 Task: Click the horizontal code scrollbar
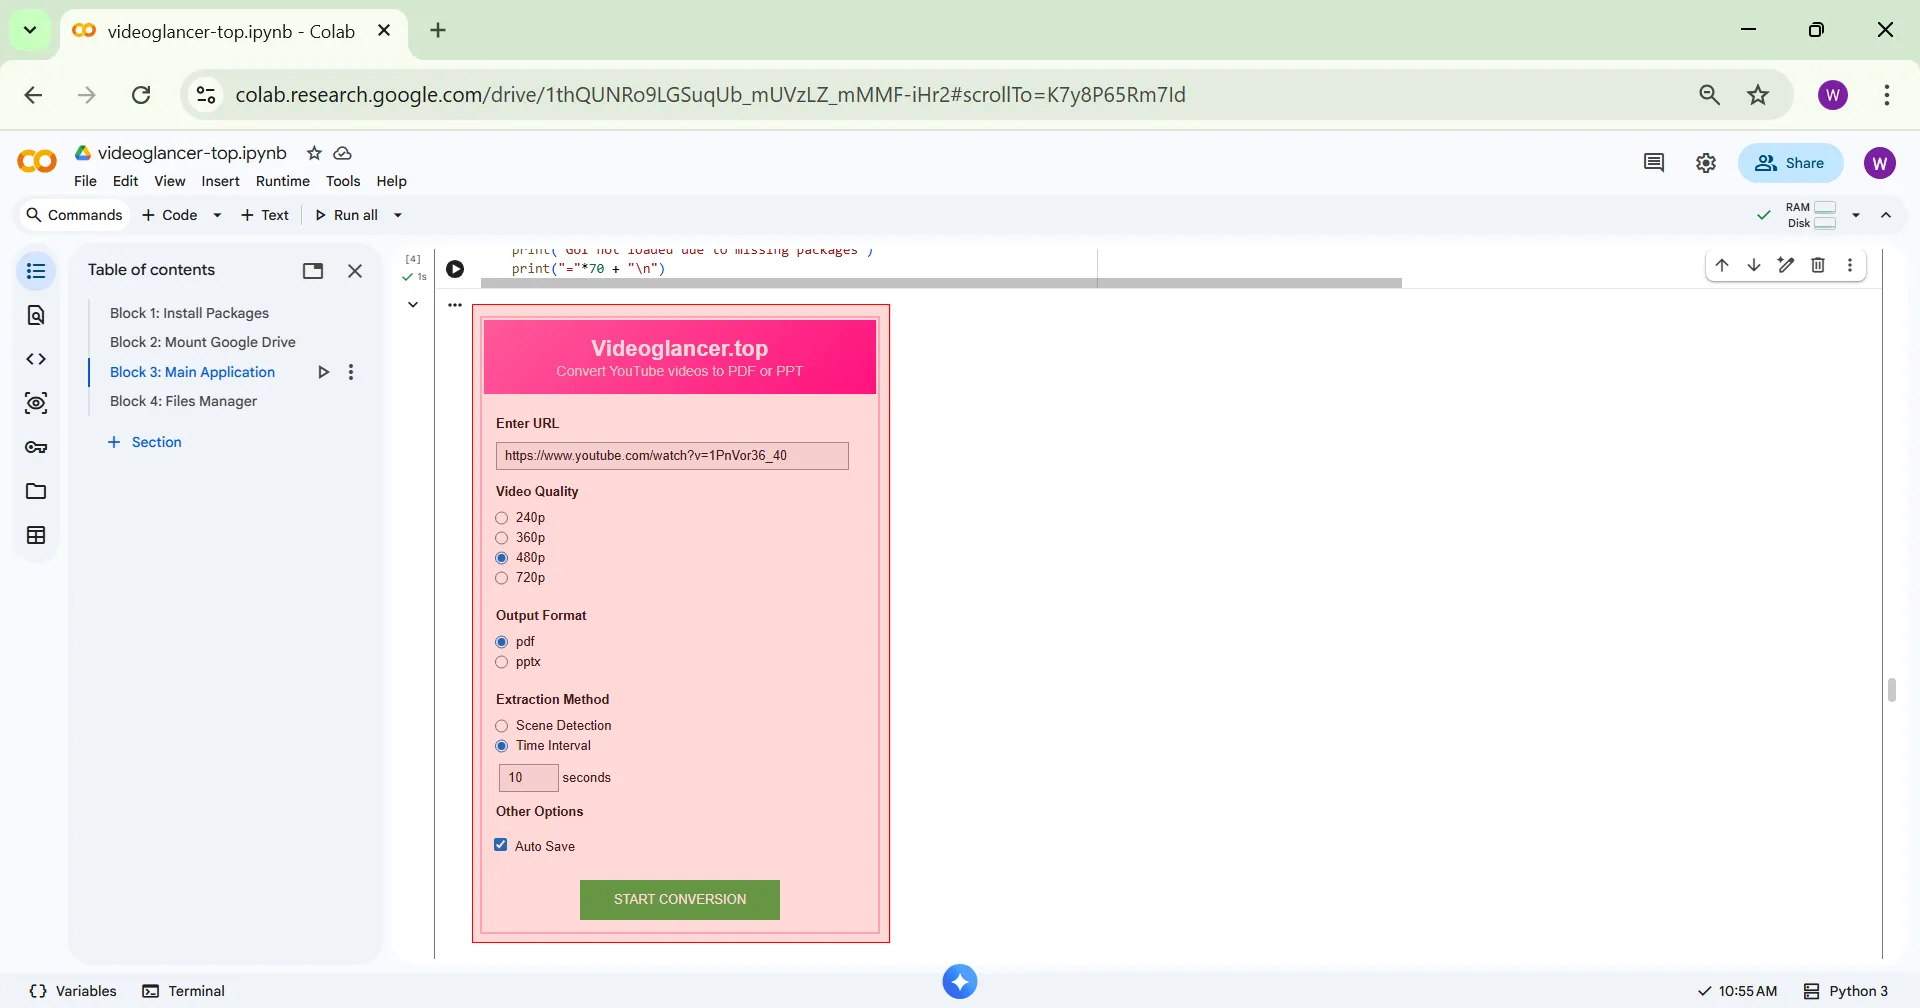[x=941, y=283]
